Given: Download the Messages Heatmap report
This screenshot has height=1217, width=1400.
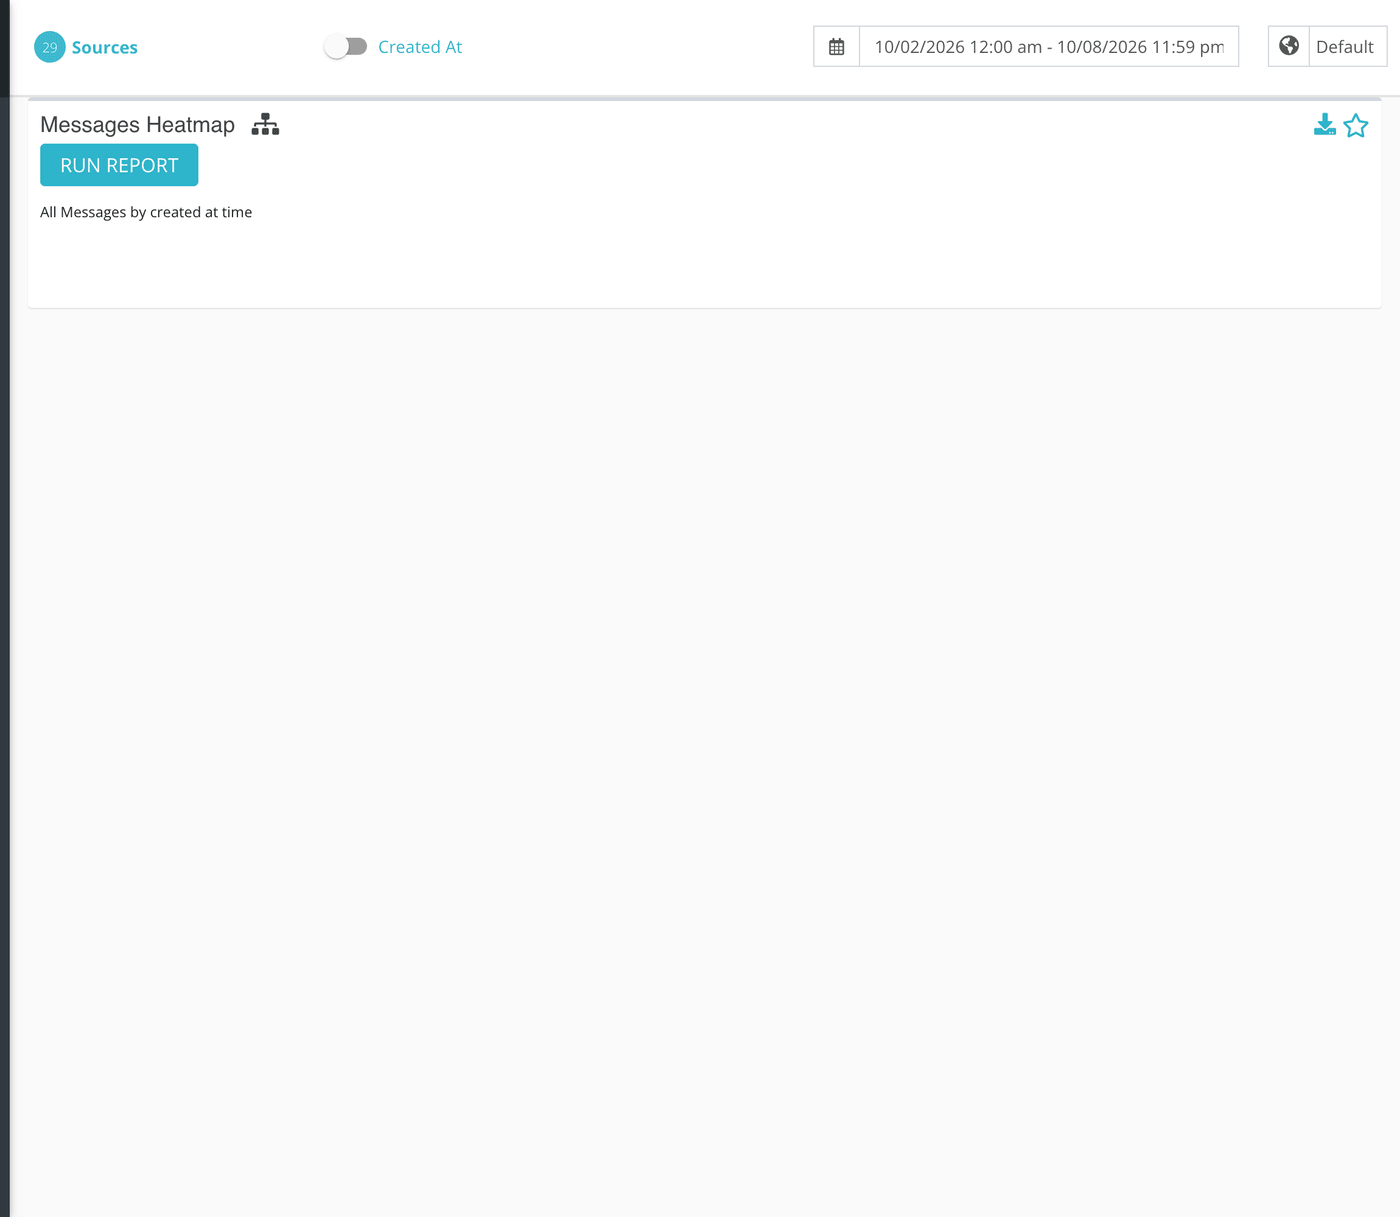Looking at the screenshot, I should 1324,125.
